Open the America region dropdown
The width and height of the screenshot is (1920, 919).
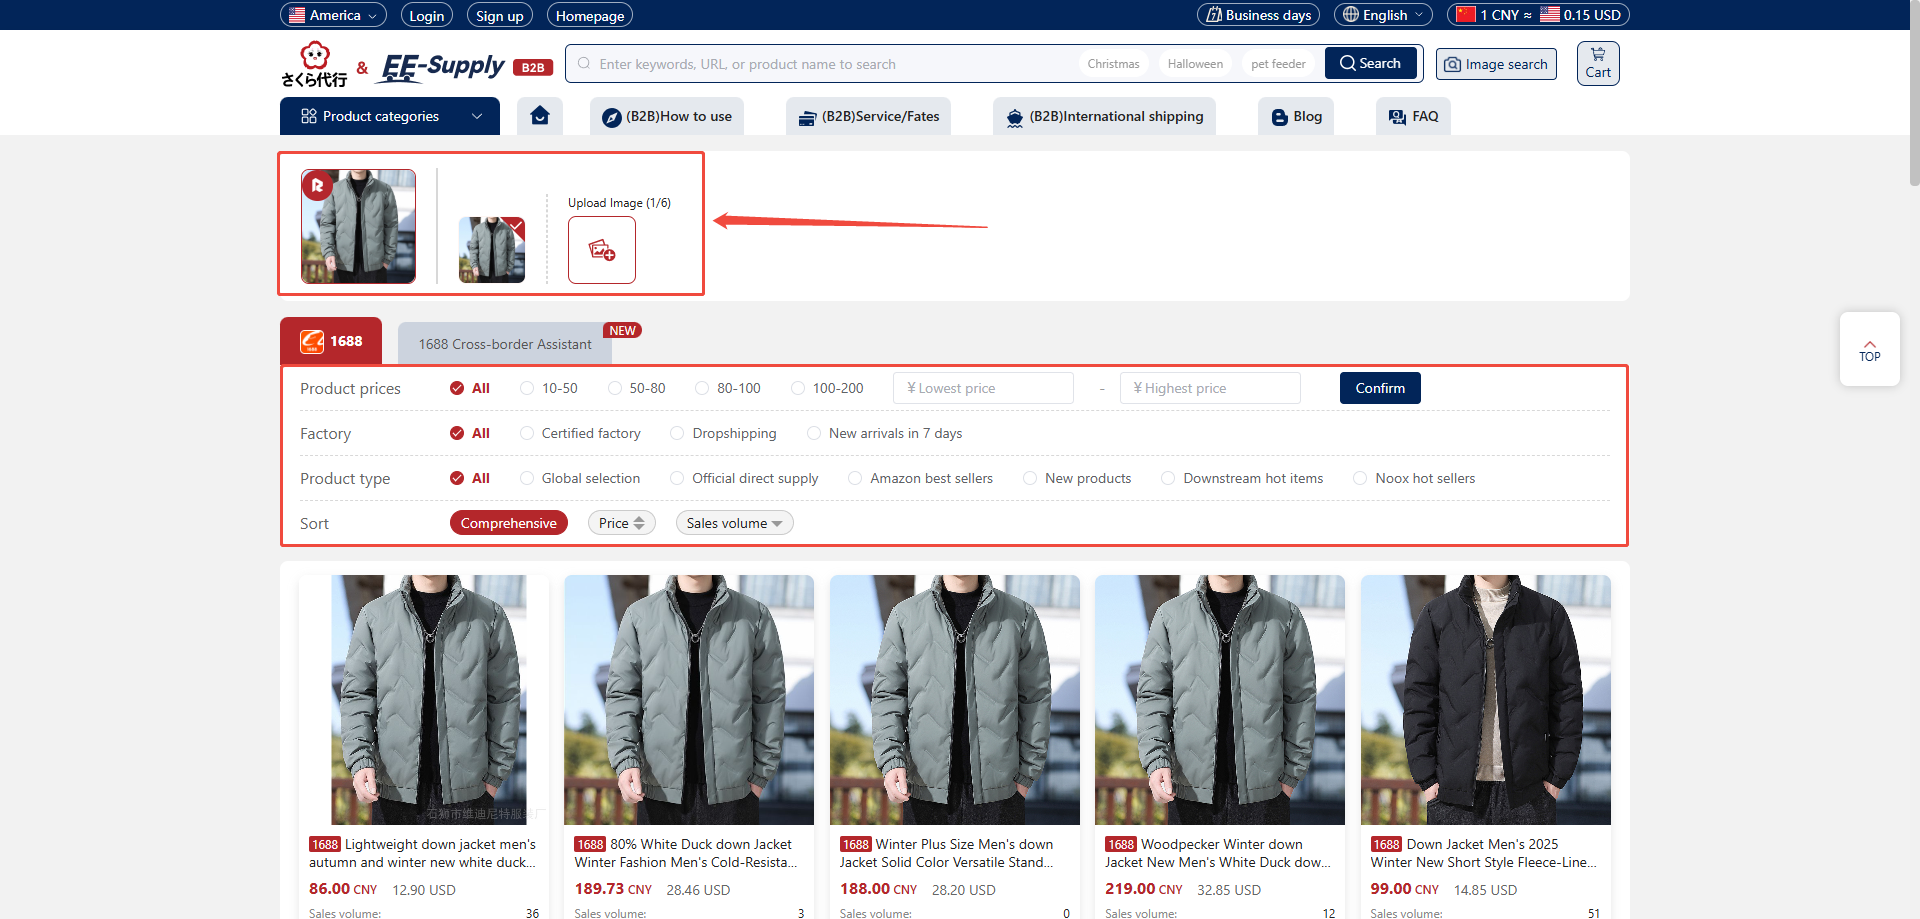point(333,15)
